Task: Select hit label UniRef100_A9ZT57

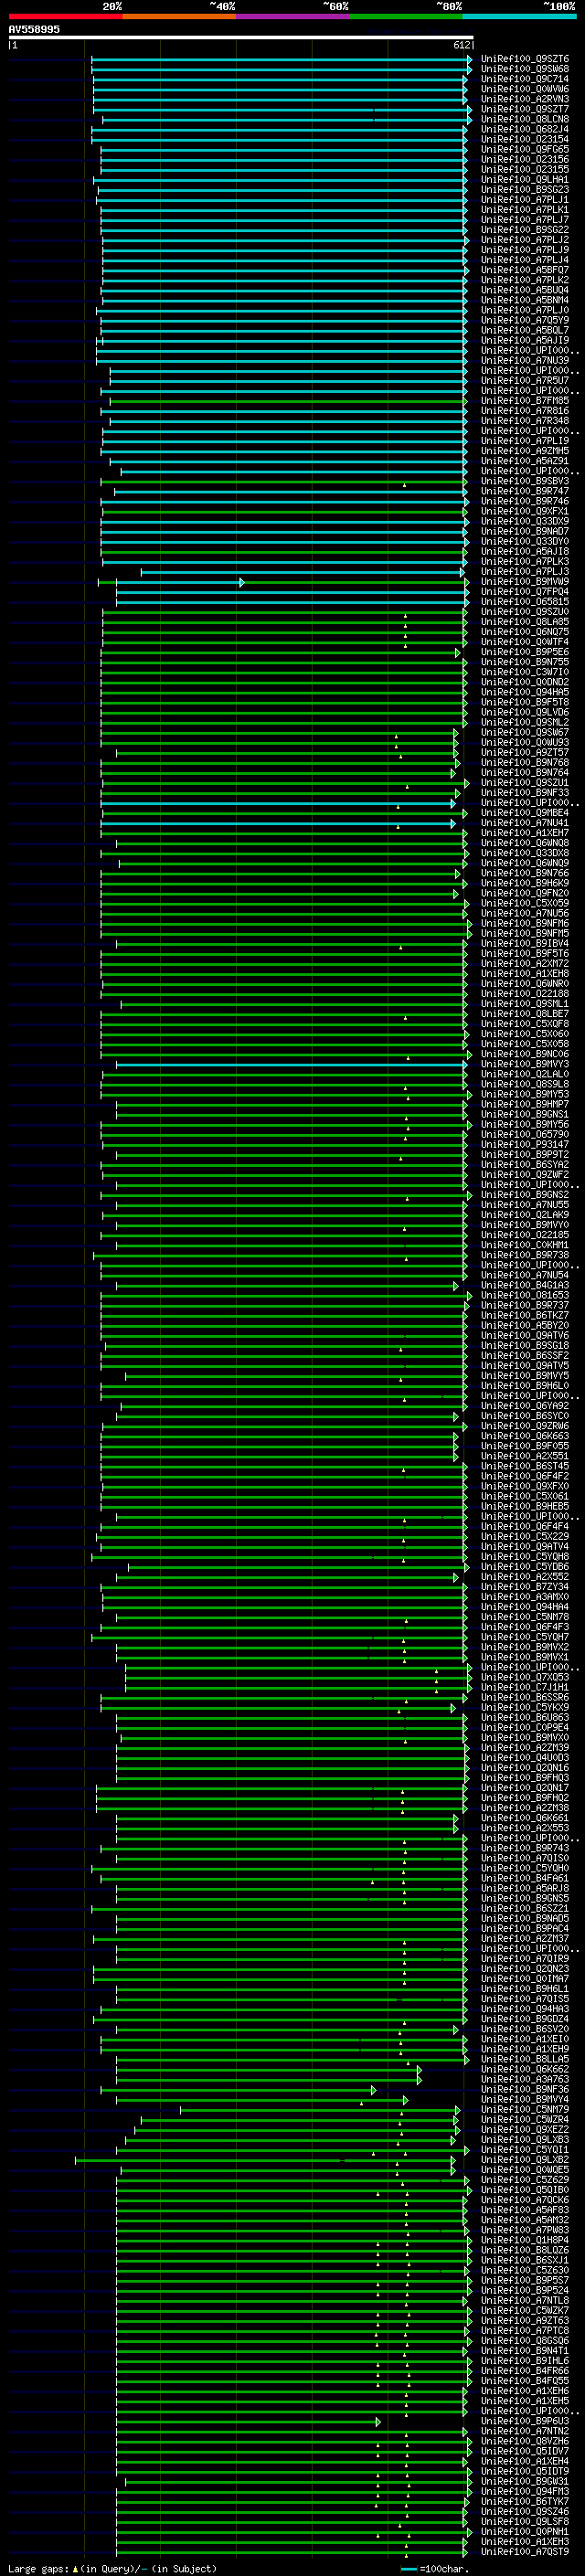Action: [525, 752]
